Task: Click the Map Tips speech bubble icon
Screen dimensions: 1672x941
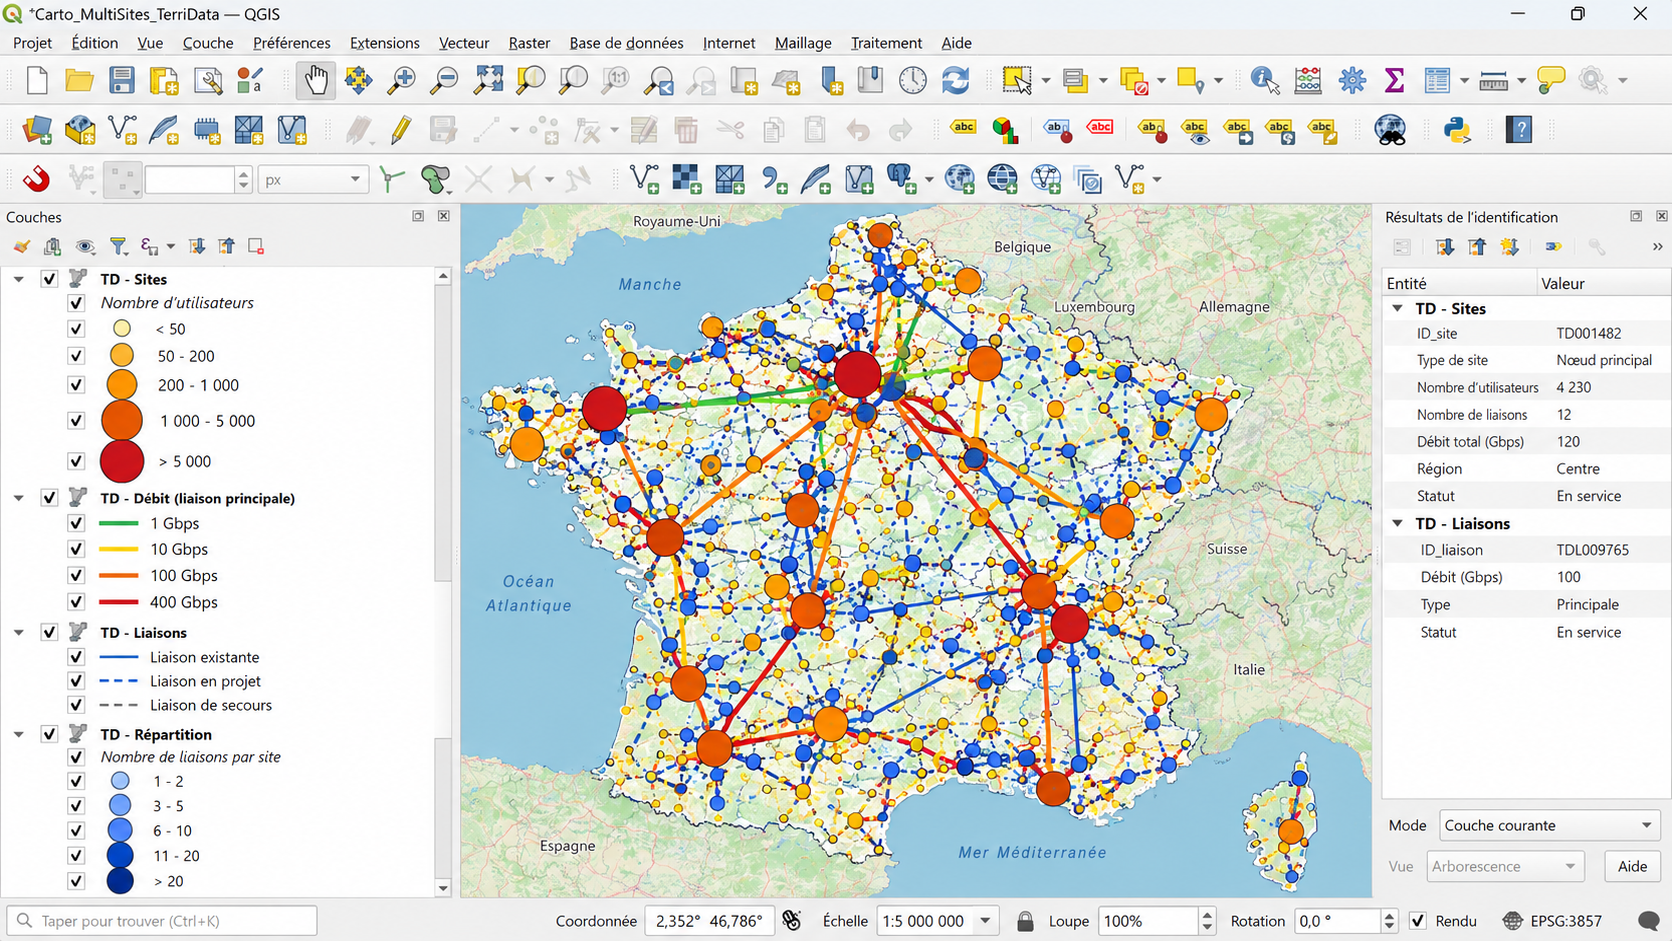Action: click(x=1551, y=80)
